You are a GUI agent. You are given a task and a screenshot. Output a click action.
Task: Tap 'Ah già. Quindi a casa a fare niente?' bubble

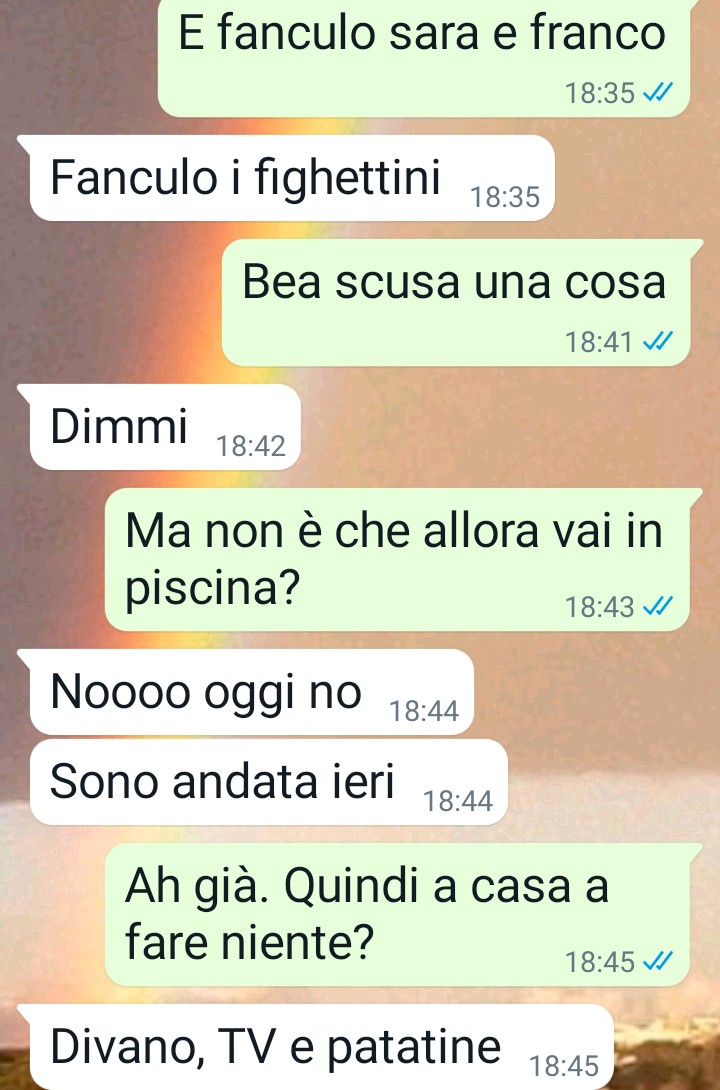click(398, 915)
